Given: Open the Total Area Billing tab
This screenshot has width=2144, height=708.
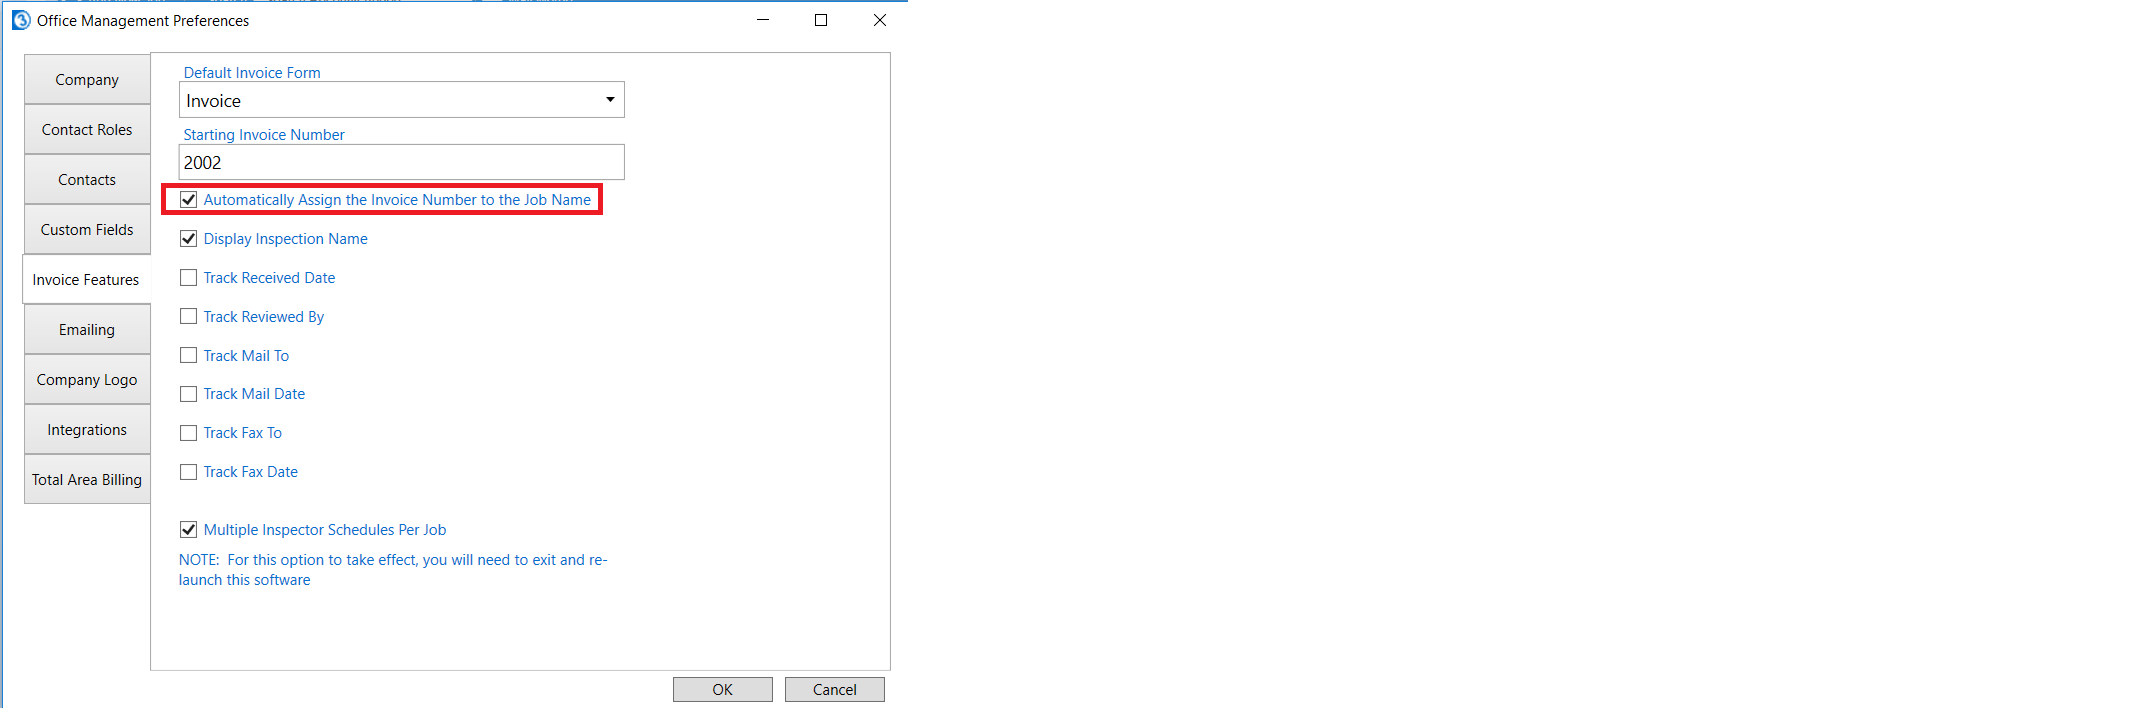Looking at the screenshot, I should [87, 480].
